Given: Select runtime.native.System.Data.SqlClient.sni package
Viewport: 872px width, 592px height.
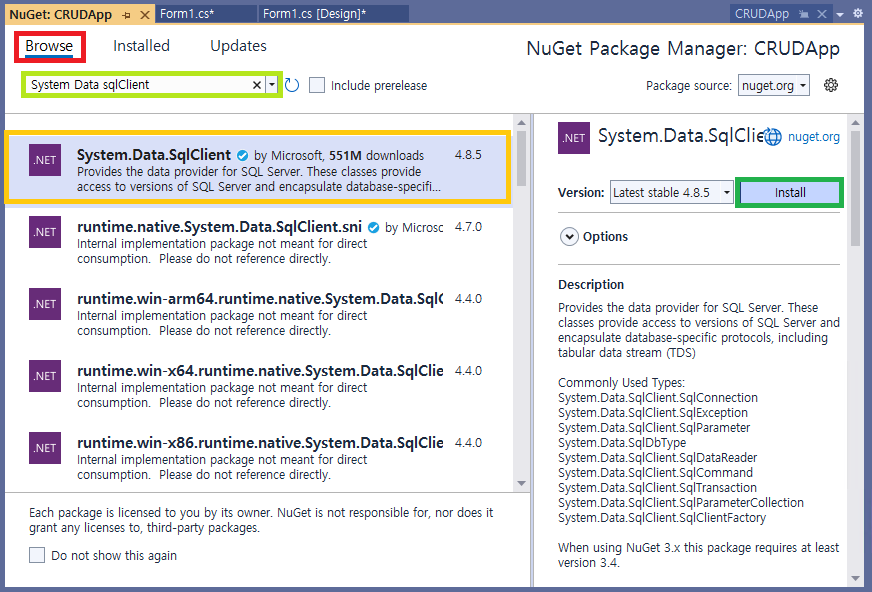Looking at the screenshot, I should (x=258, y=242).
